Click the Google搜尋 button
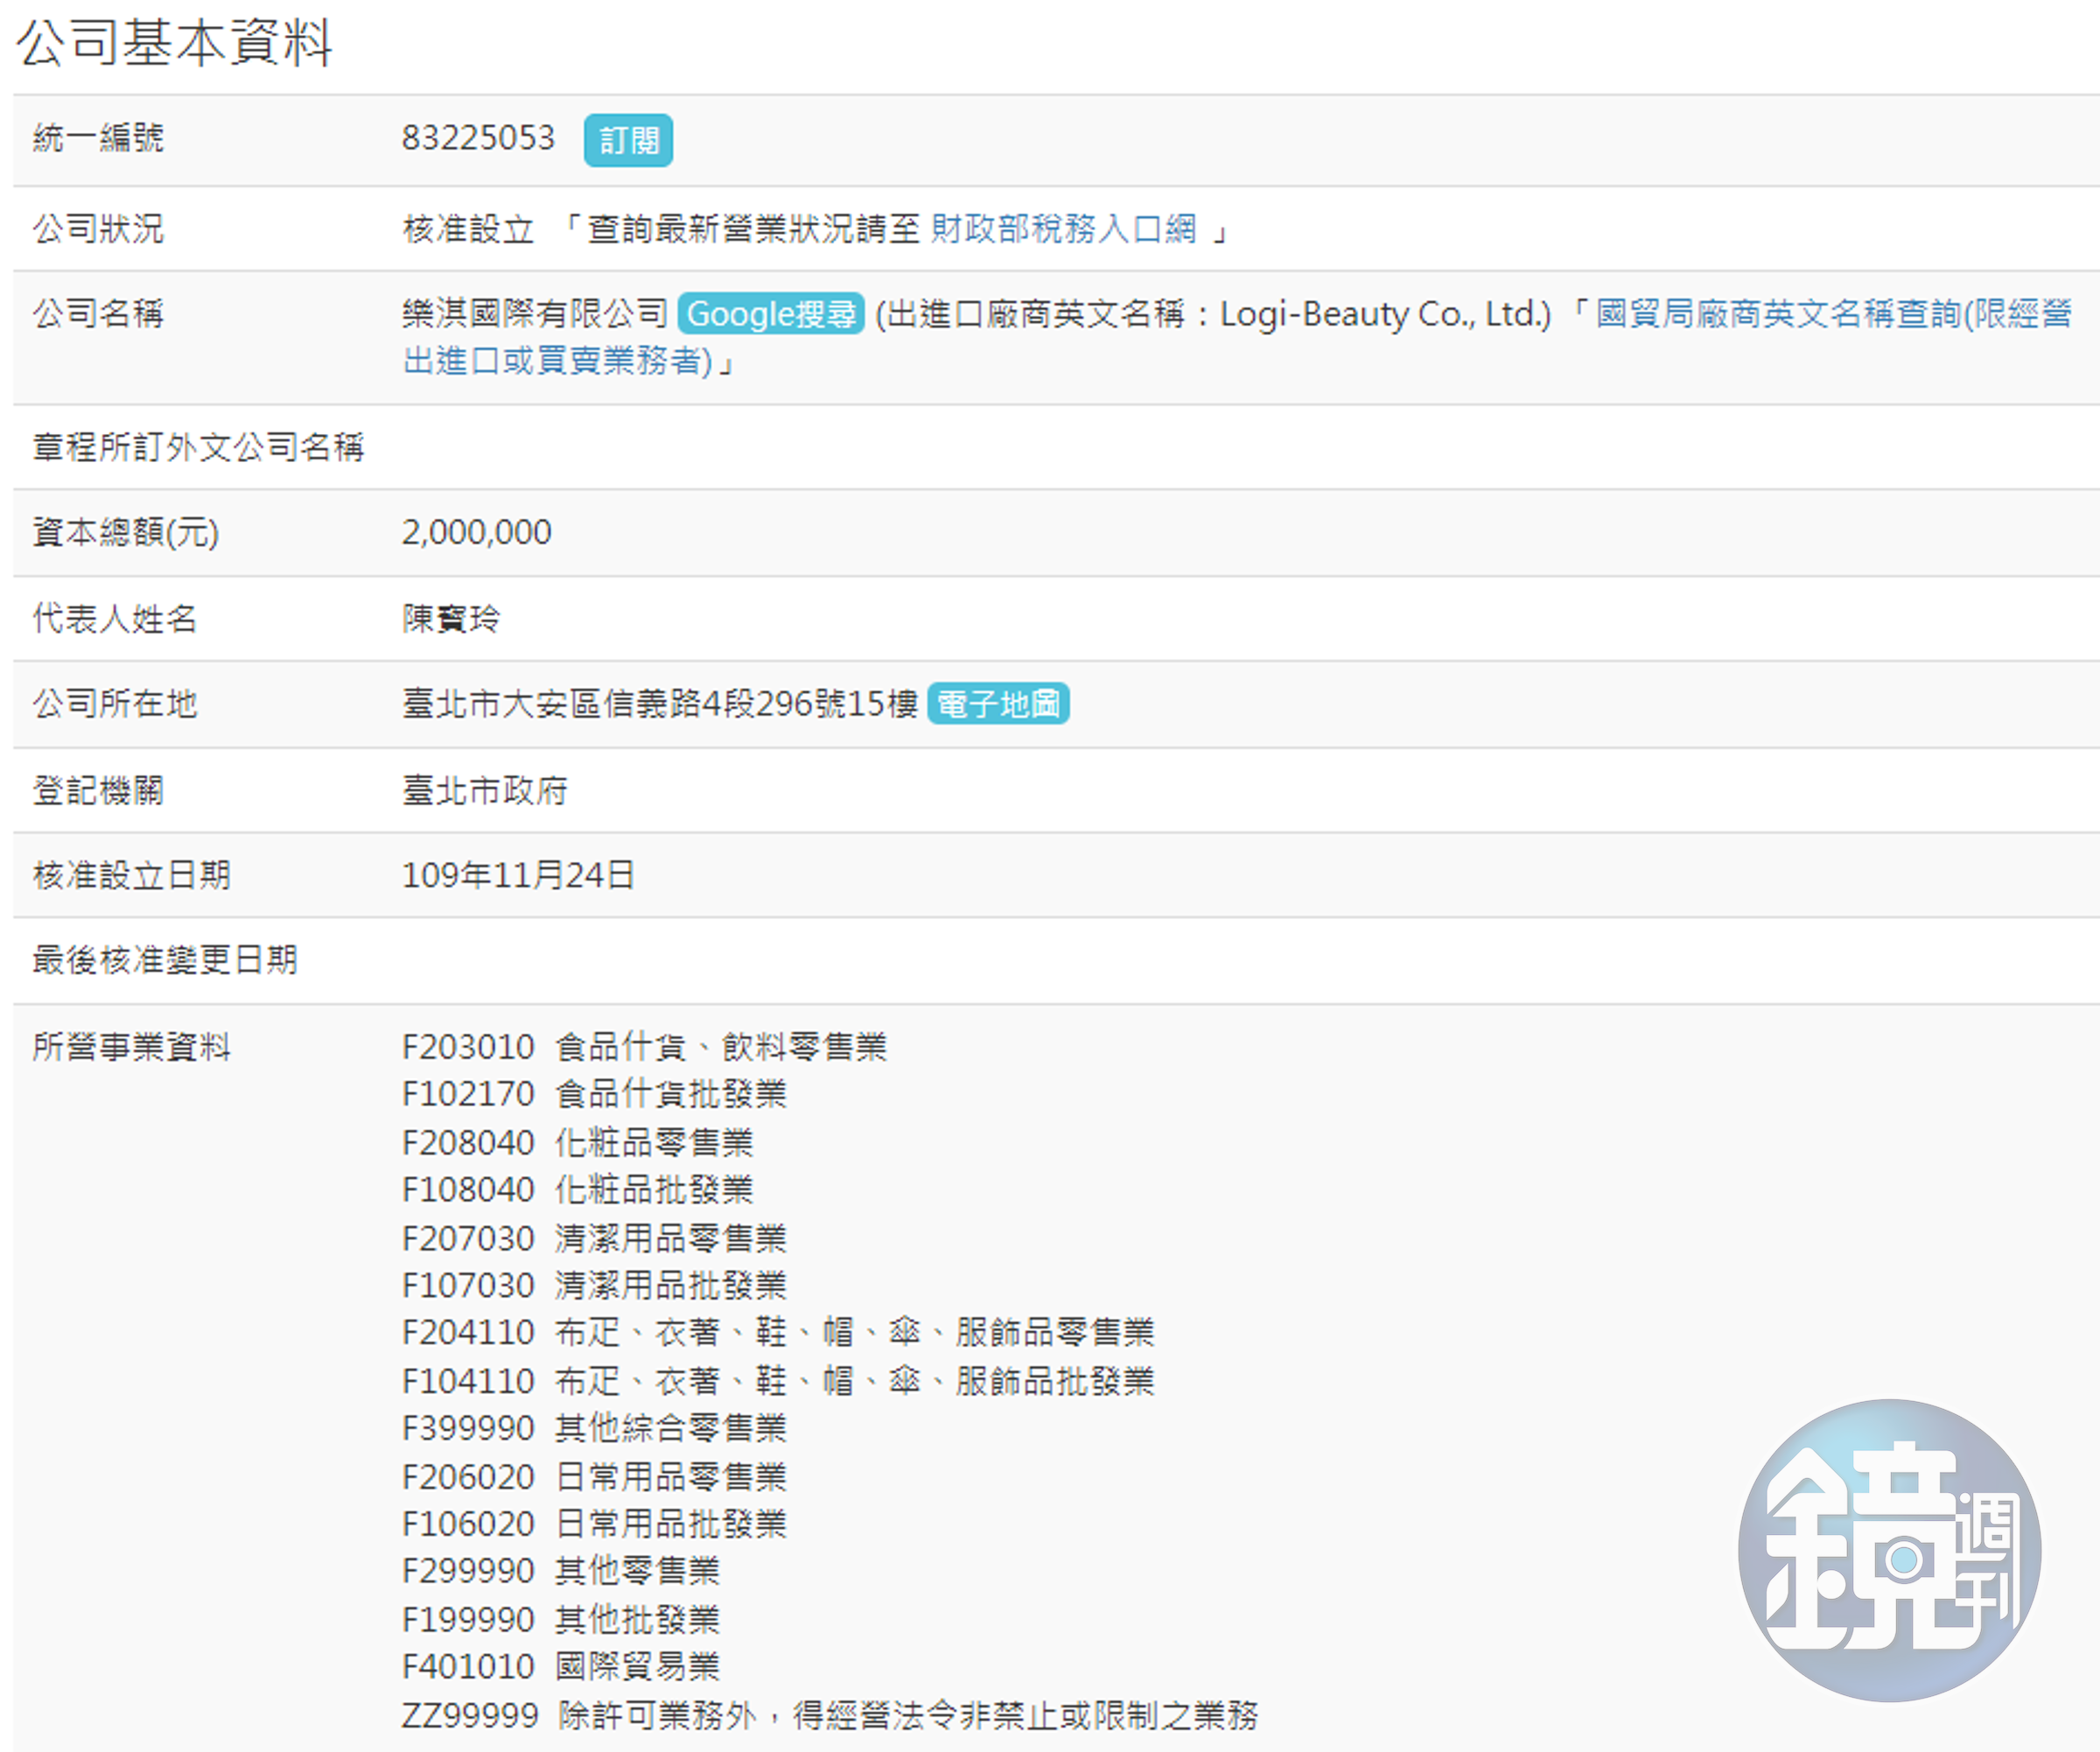 pos(770,314)
